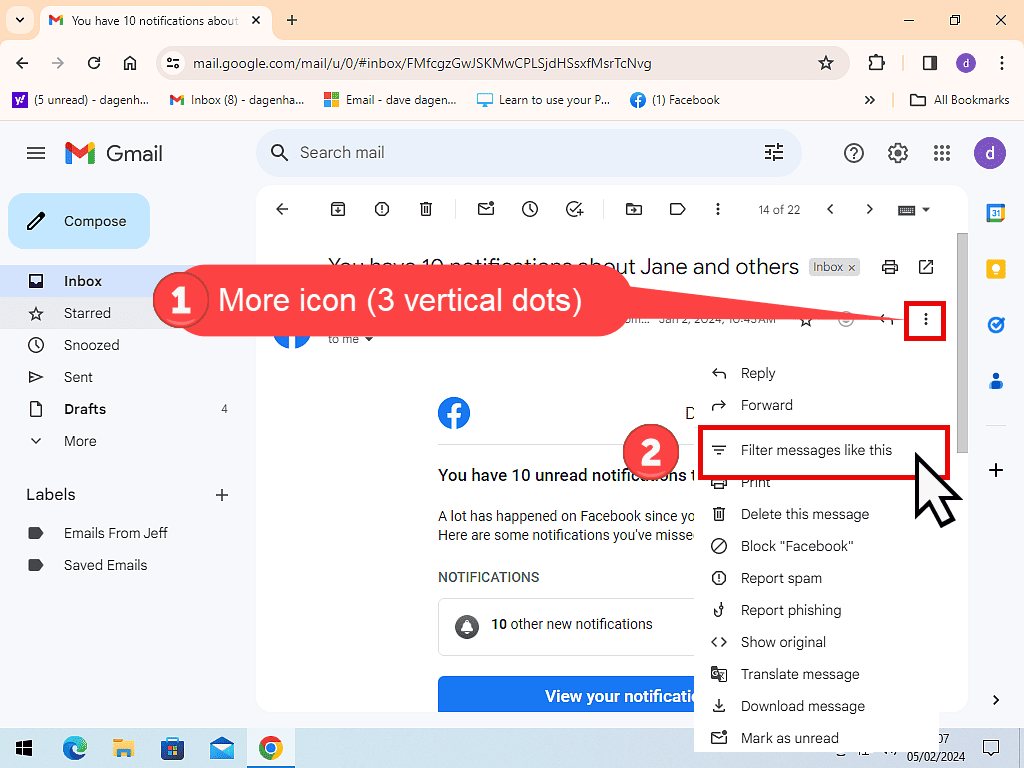
Task: Choose 'Block "Facebook"' from the menu
Action: tap(796, 546)
